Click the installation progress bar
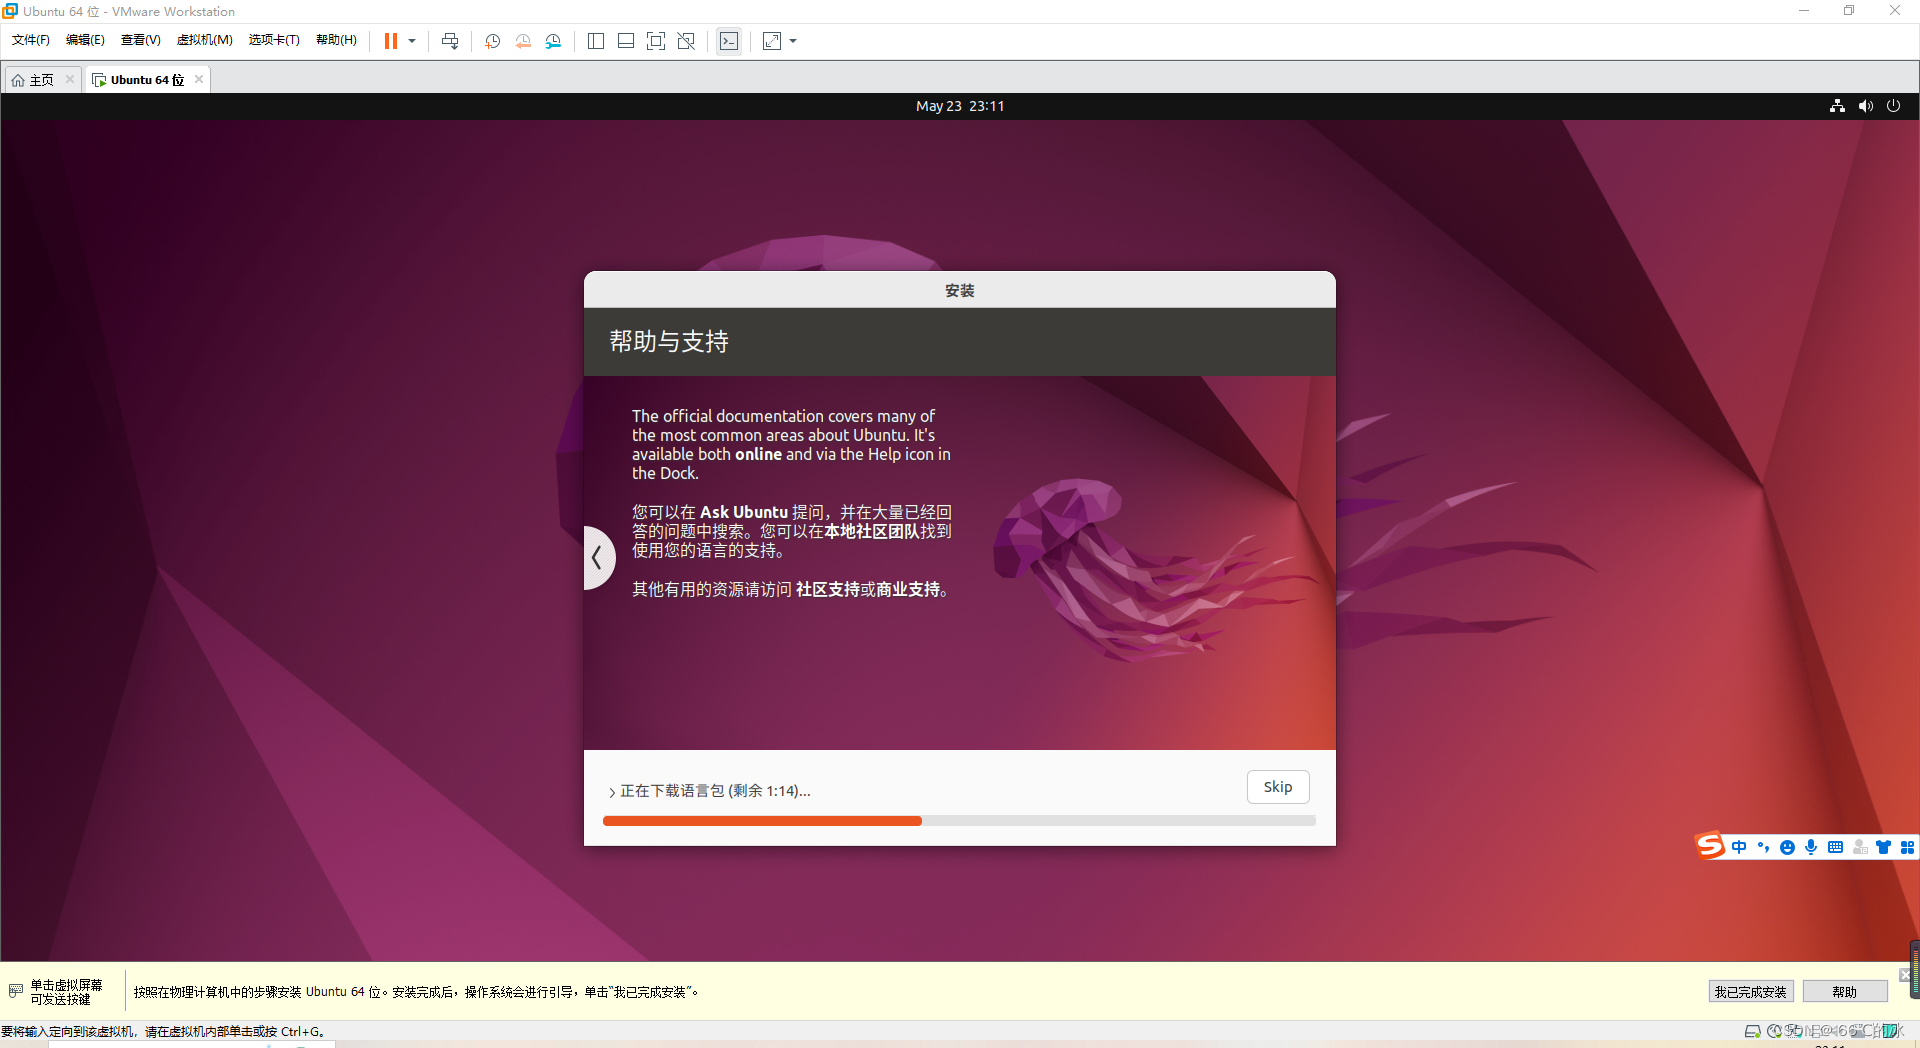This screenshot has height=1048, width=1920. 959,820
